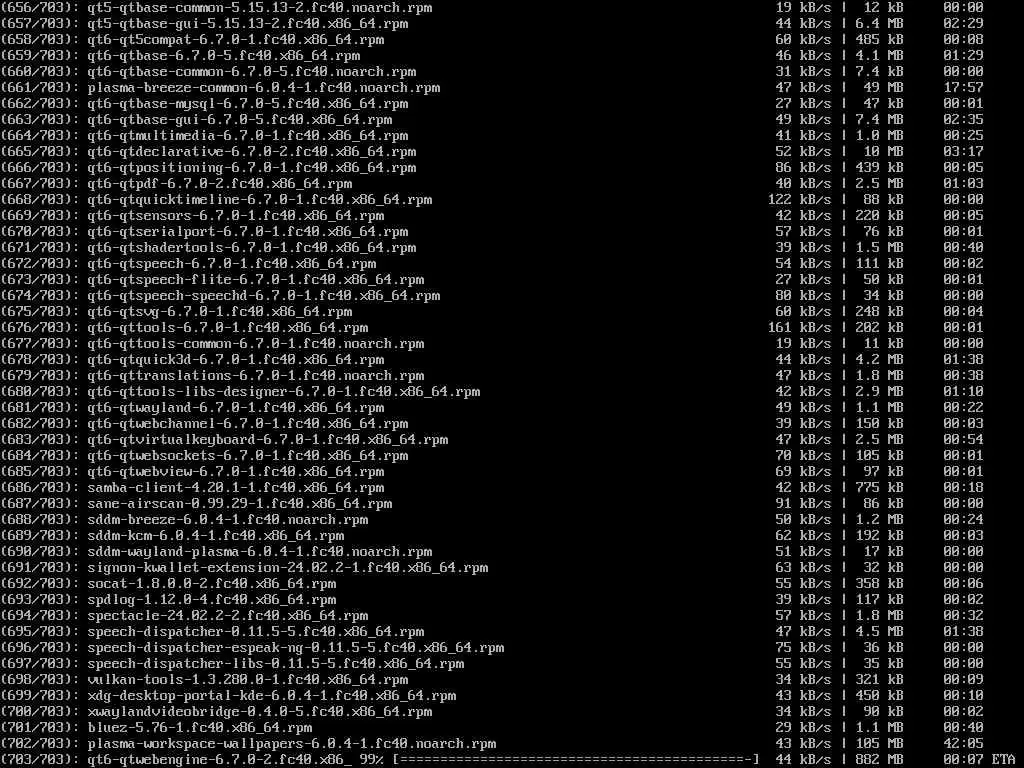This screenshot has height=768, width=1024.
Task: Click the bluez-5.76-1.fc40 package name
Action: pos(200,728)
